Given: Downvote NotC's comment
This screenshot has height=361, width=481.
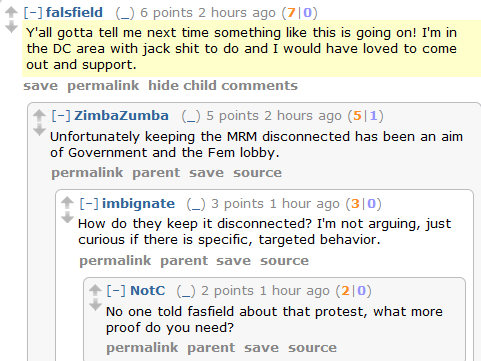Looking at the screenshot, I should click(95, 305).
